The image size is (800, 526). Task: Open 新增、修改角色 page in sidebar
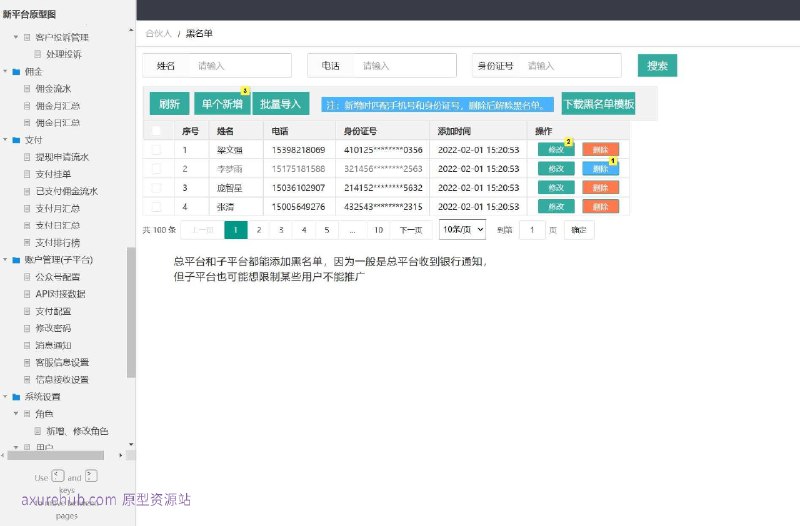(77, 431)
